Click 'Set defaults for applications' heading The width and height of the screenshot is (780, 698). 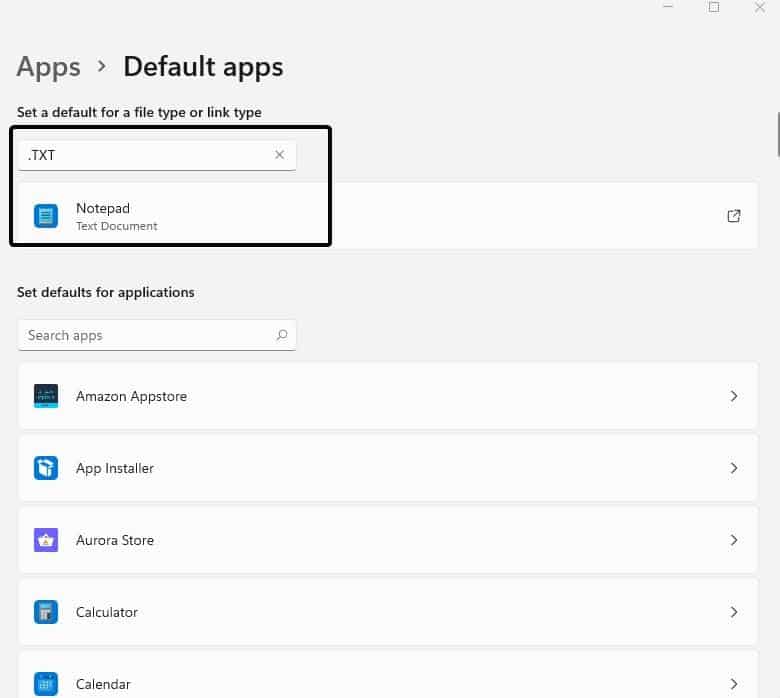tap(105, 292)
